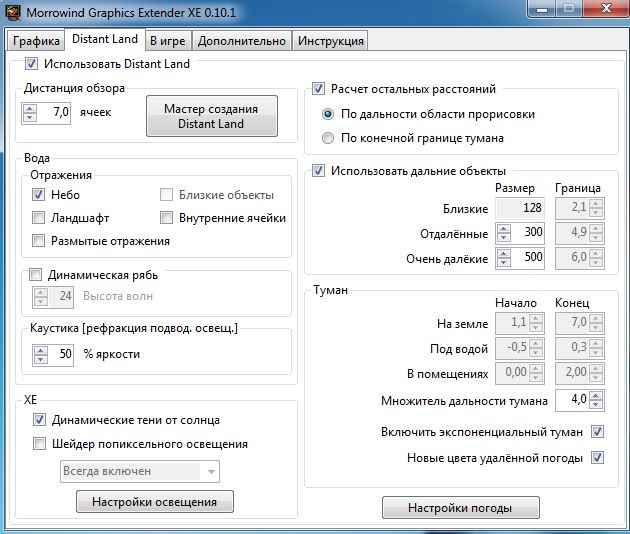This screenshot has height=534, width=630.
Task: Click the Очень далёкие Граница 6,0 spinner
Action: tap(580, 258)
